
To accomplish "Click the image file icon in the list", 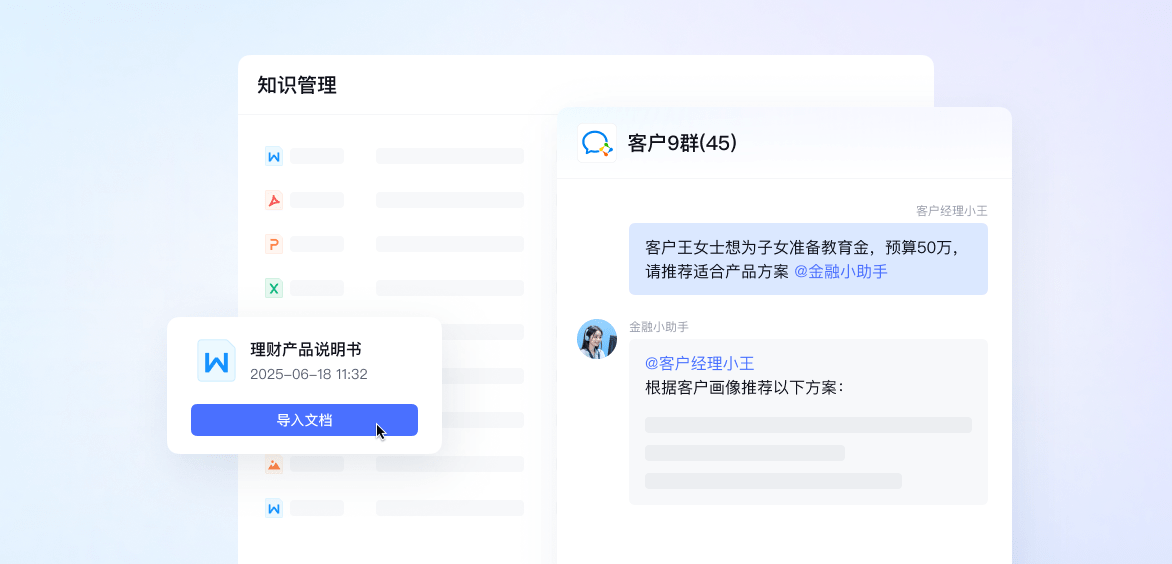I will coord(274,464).
